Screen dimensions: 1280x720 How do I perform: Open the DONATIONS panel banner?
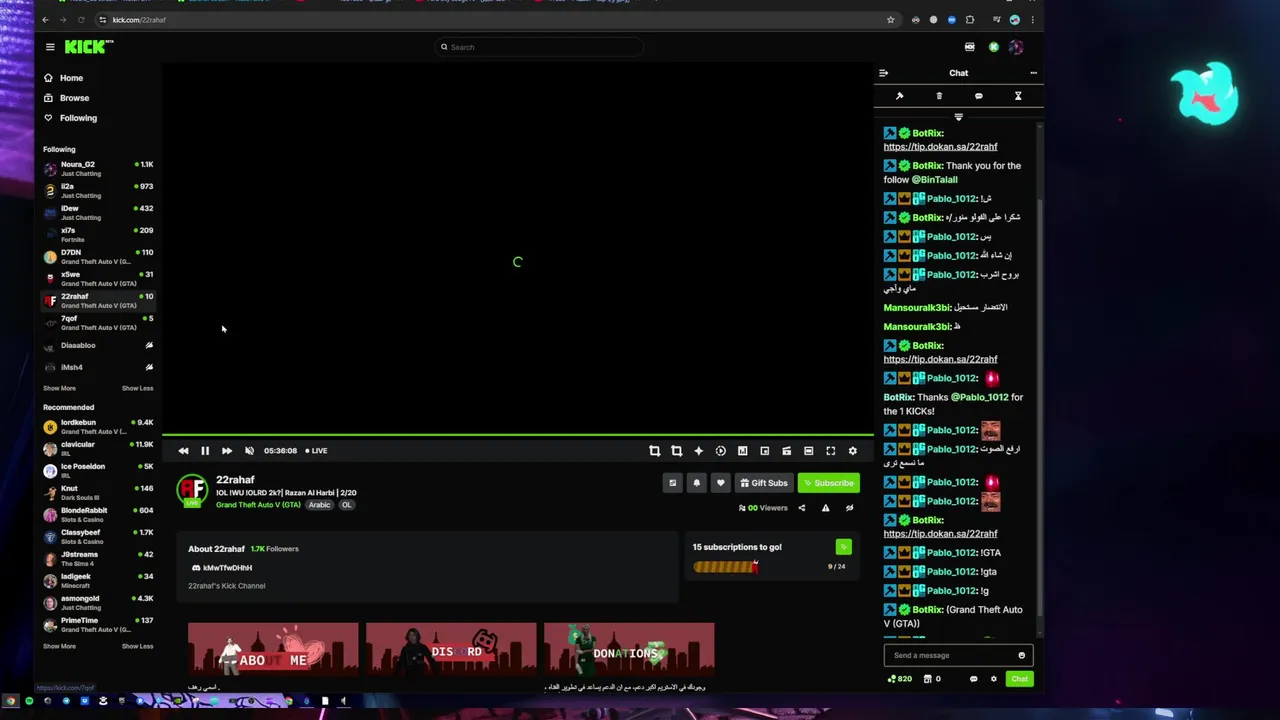629,651
